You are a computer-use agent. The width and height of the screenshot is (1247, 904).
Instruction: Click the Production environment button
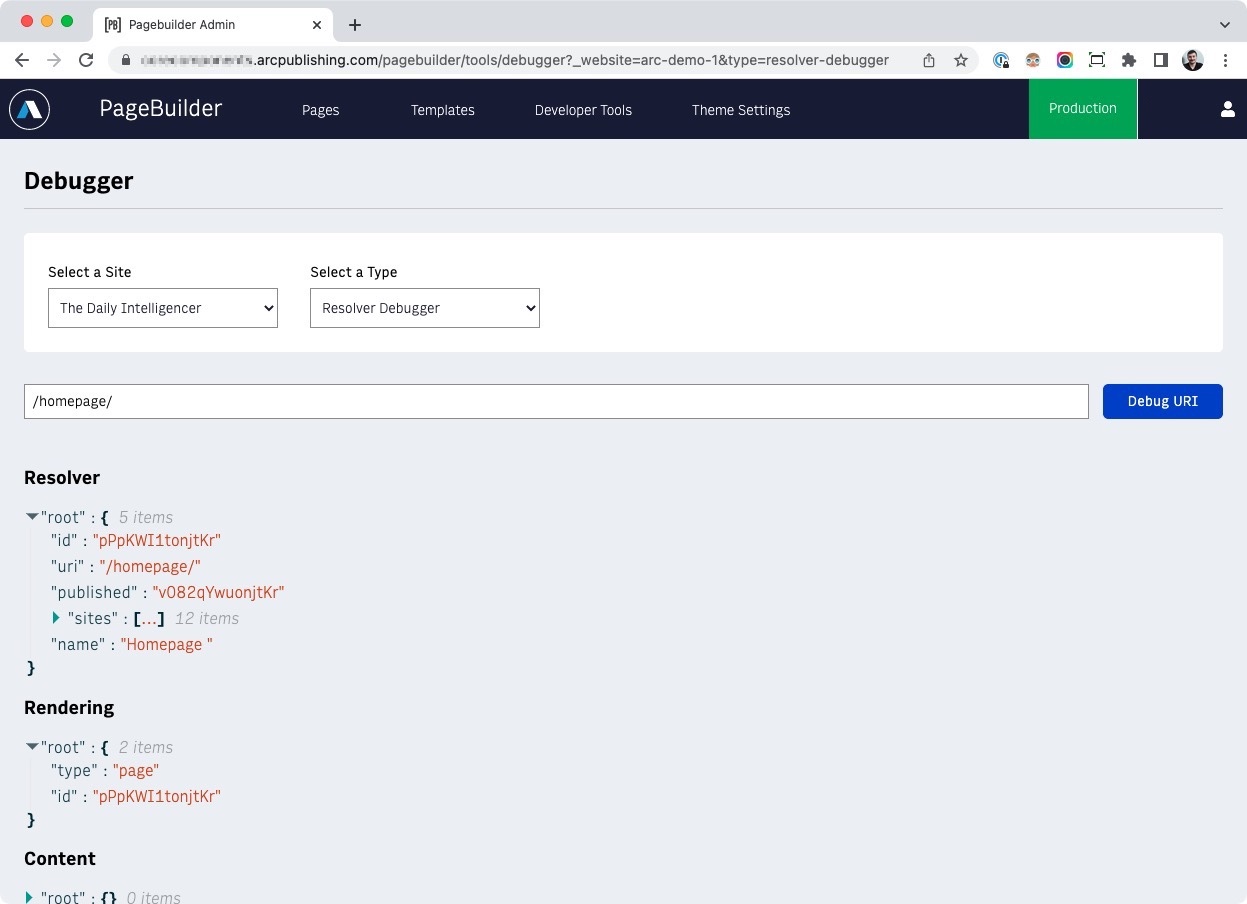click(1083, 108)
